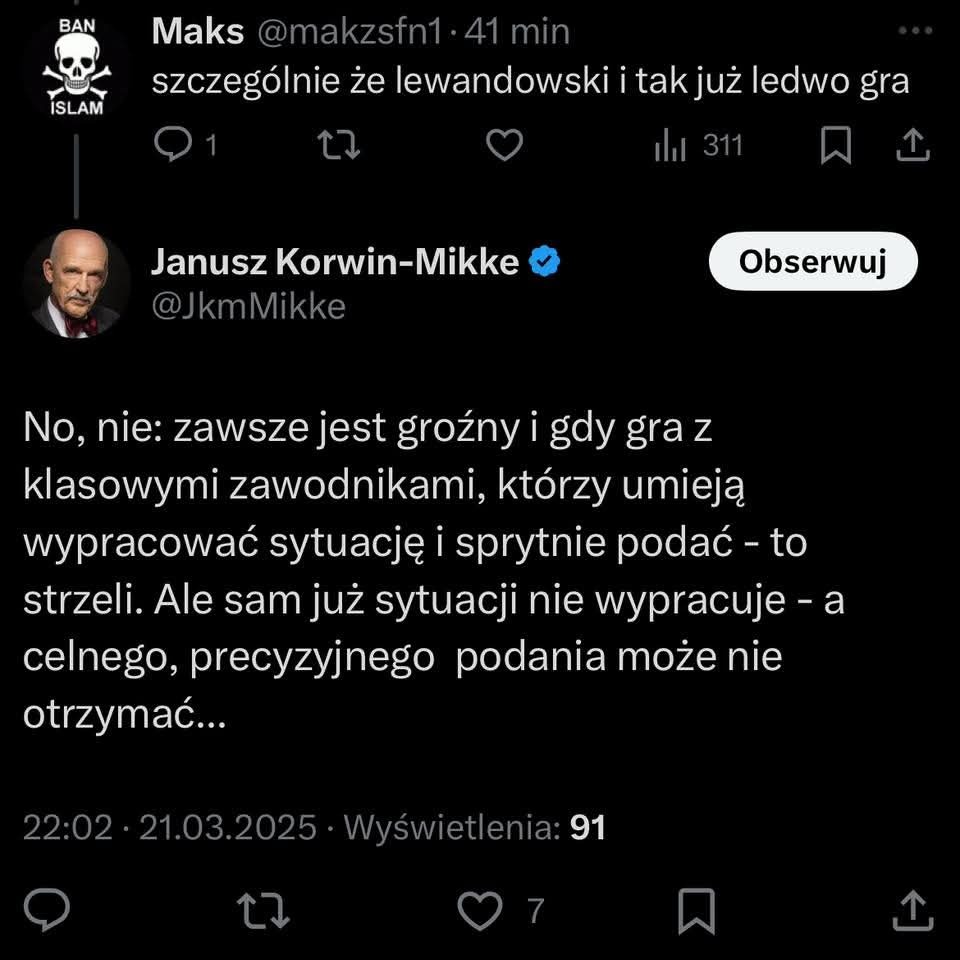Share the Maks tweet

[x=913, y=145]
